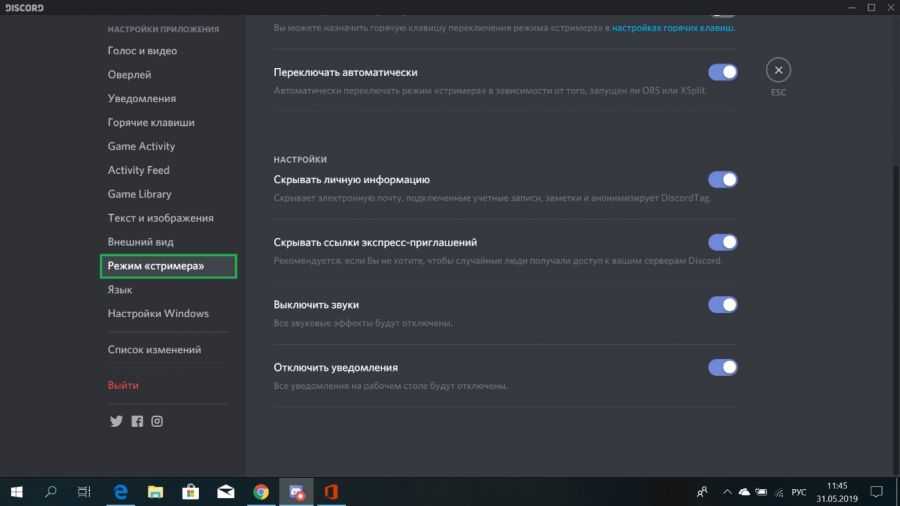900x506 pixels.
Task: Open the Windows Action Center icon
Action: coord(875,491)
